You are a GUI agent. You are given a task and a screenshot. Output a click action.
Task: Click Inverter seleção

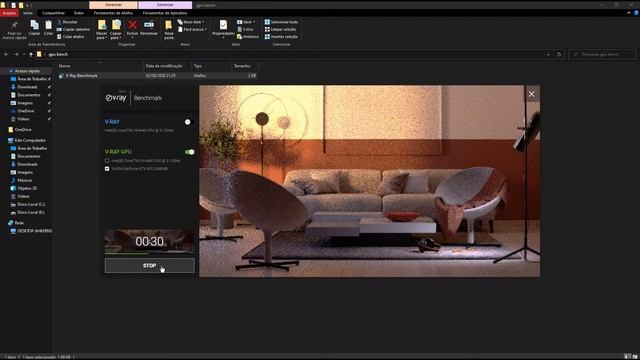[x=281, y=37]
